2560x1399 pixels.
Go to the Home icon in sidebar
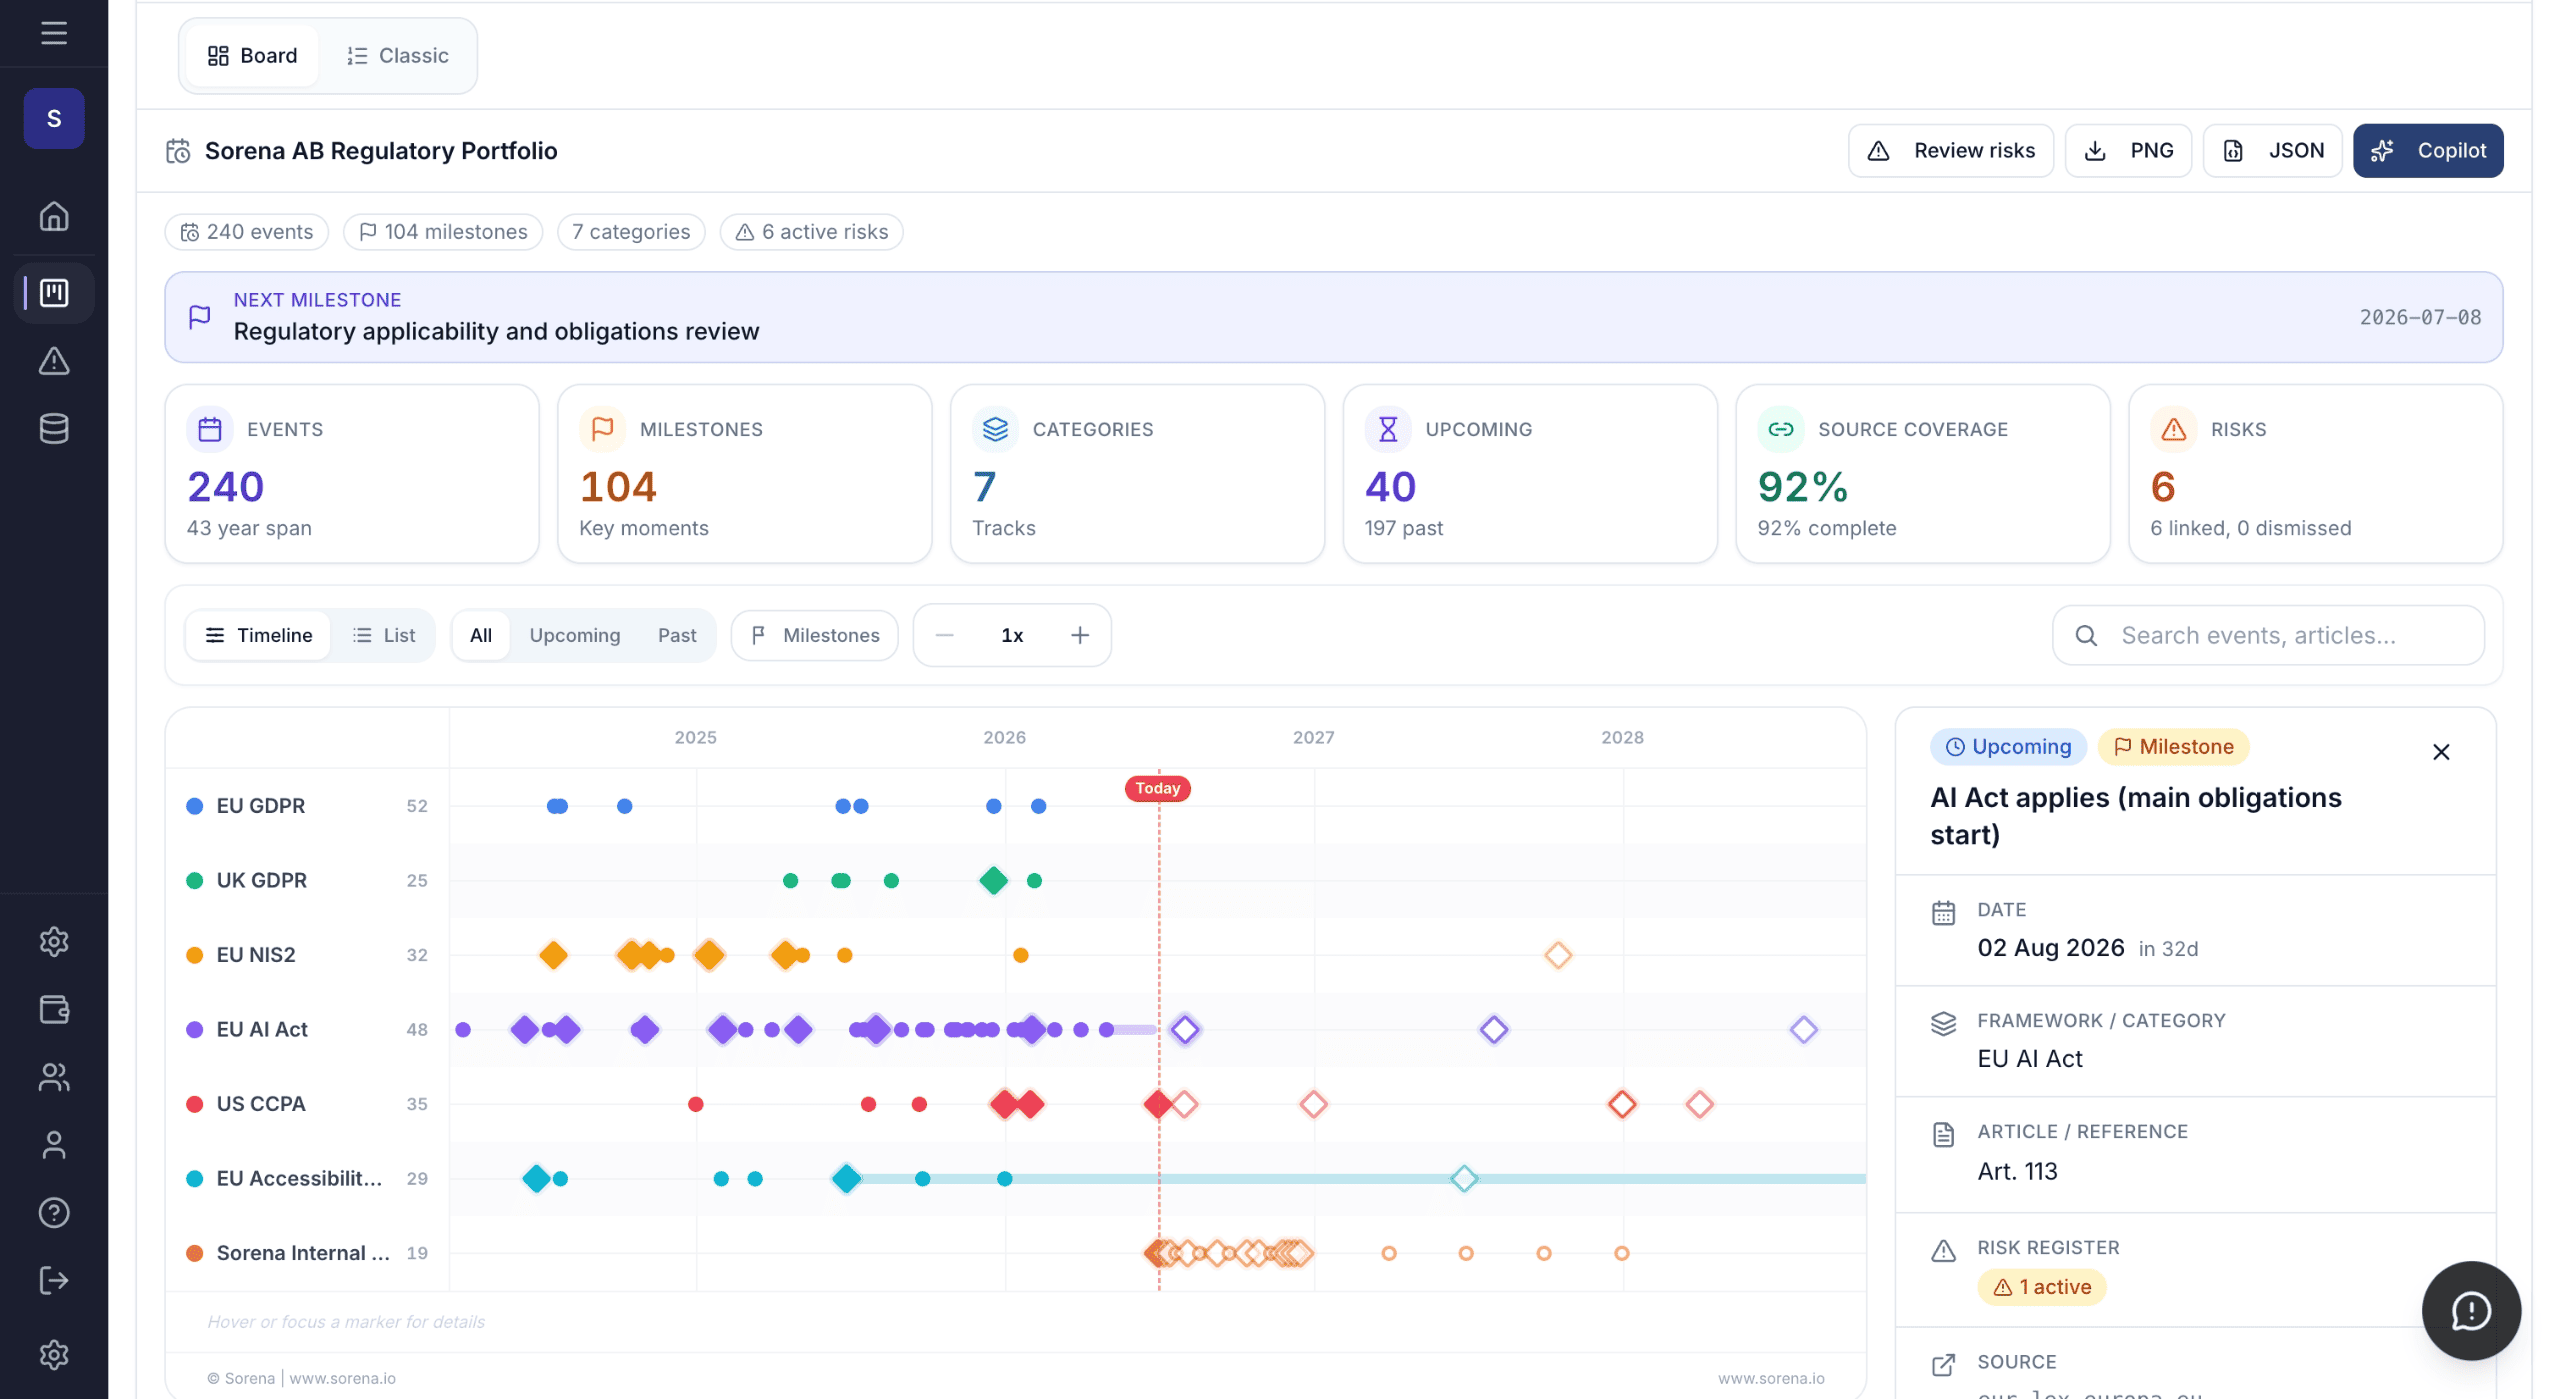point(54,216)
